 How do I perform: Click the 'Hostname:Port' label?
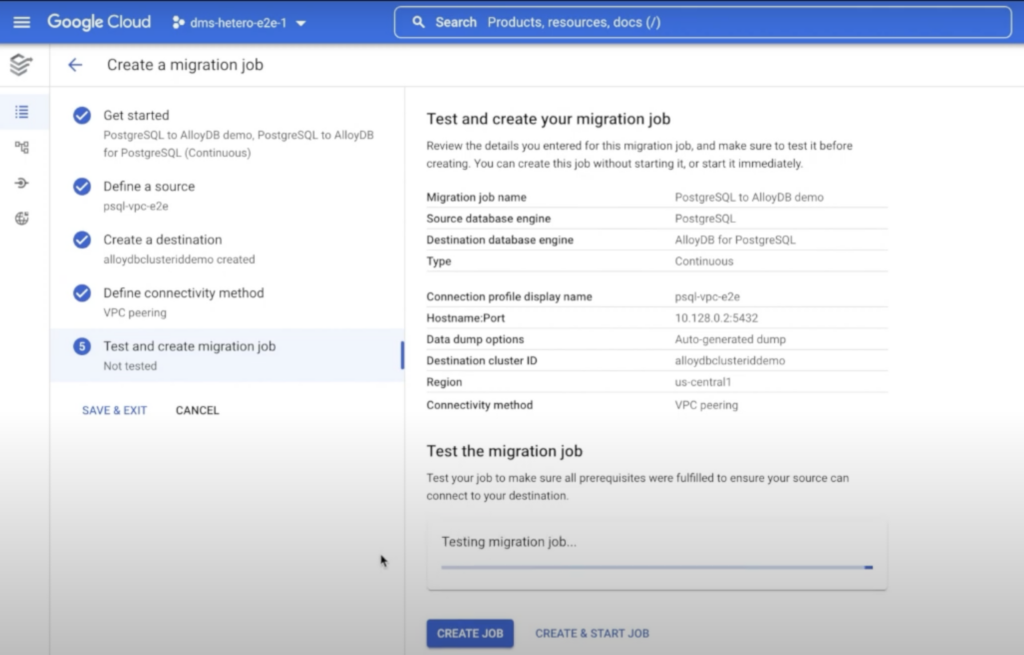point(466,318)
